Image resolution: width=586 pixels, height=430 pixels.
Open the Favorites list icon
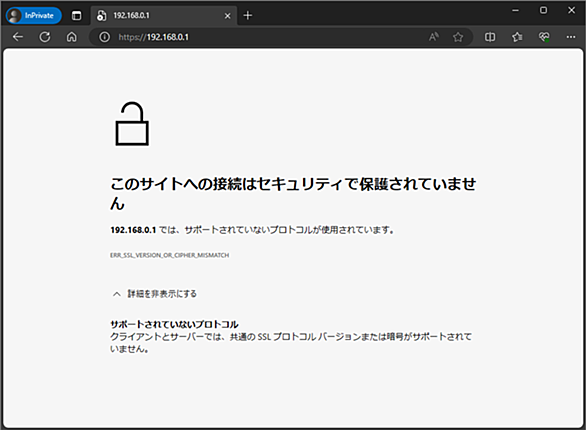517,37
